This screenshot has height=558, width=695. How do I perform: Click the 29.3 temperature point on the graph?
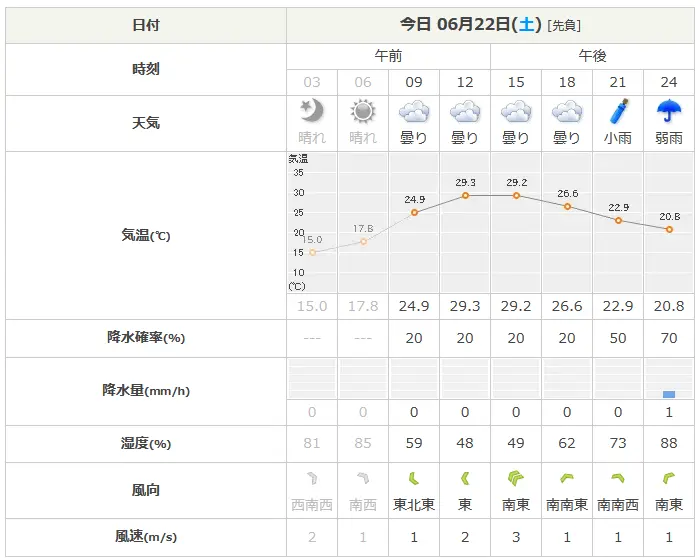coord(465,195)
